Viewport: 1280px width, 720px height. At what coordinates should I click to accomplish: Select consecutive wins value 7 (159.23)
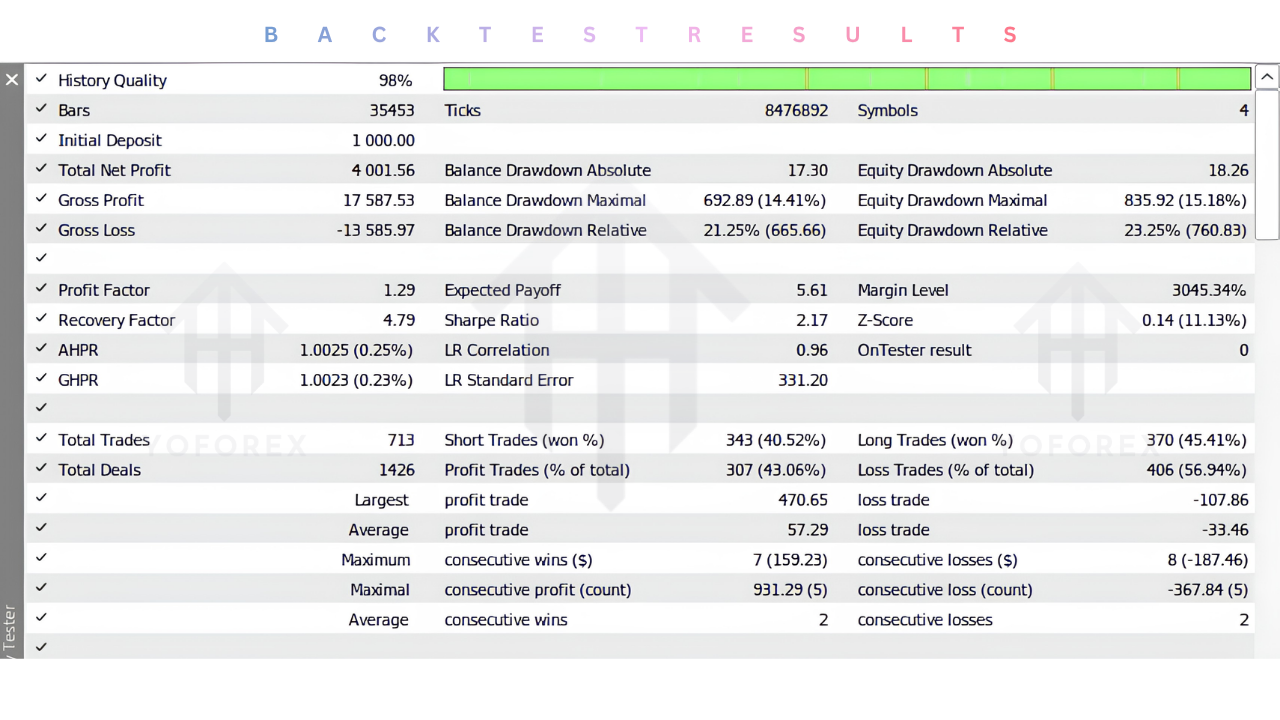[790, 560]
